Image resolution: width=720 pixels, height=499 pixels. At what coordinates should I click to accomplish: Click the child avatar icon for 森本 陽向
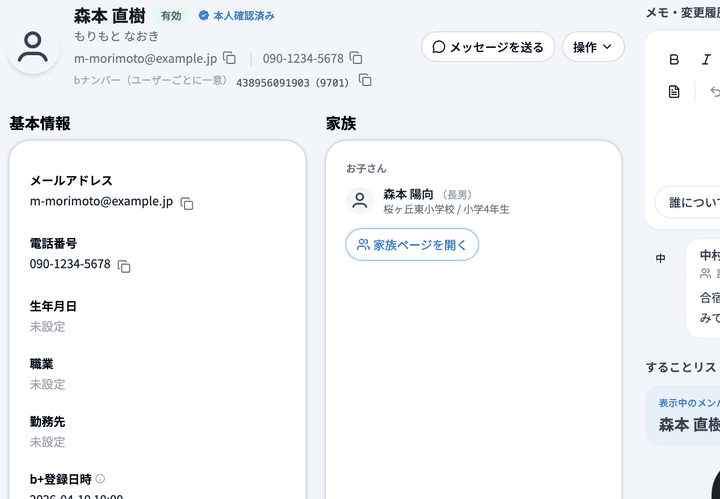point(360,201)
